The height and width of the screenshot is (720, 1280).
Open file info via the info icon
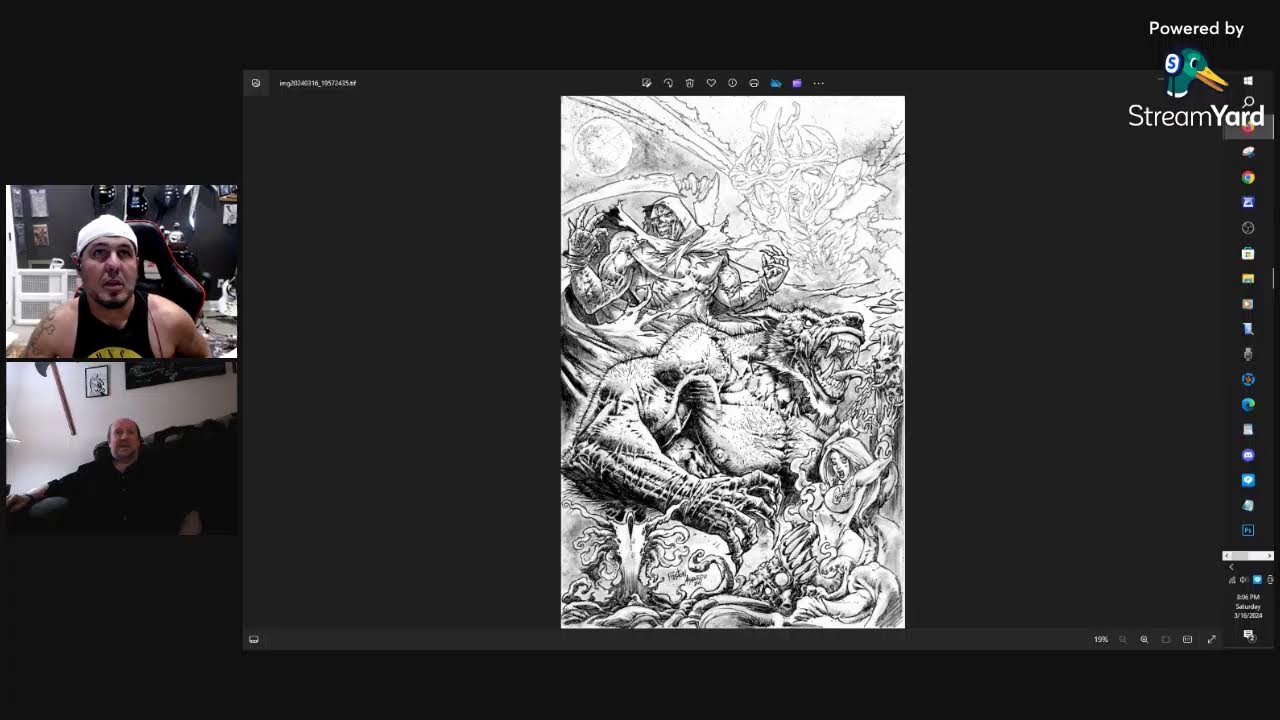coord(732,83)
